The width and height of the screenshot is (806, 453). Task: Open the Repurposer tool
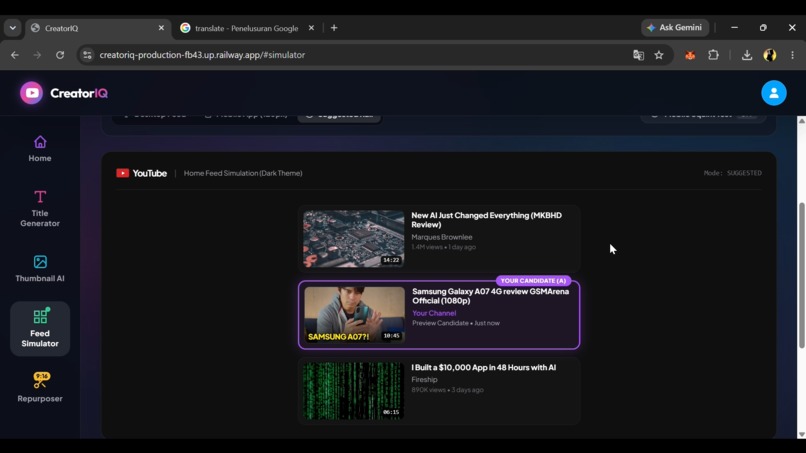(40, 388)
